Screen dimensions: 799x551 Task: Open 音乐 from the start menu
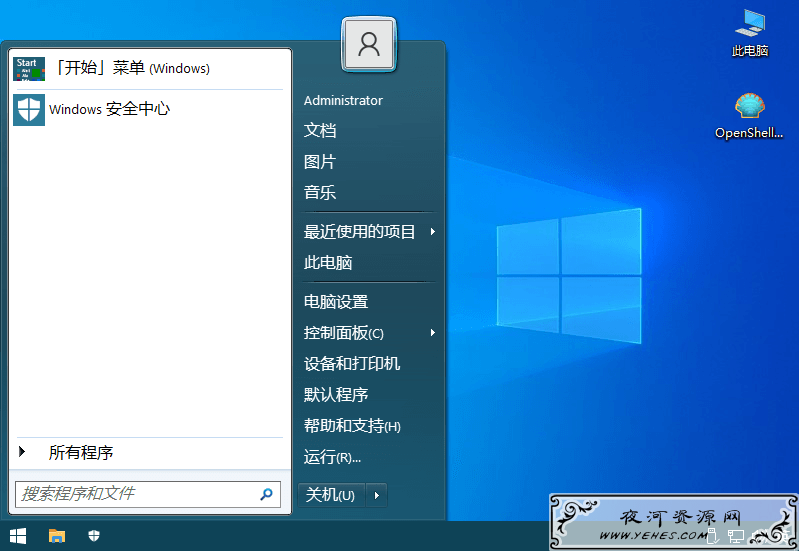point(320,192)
